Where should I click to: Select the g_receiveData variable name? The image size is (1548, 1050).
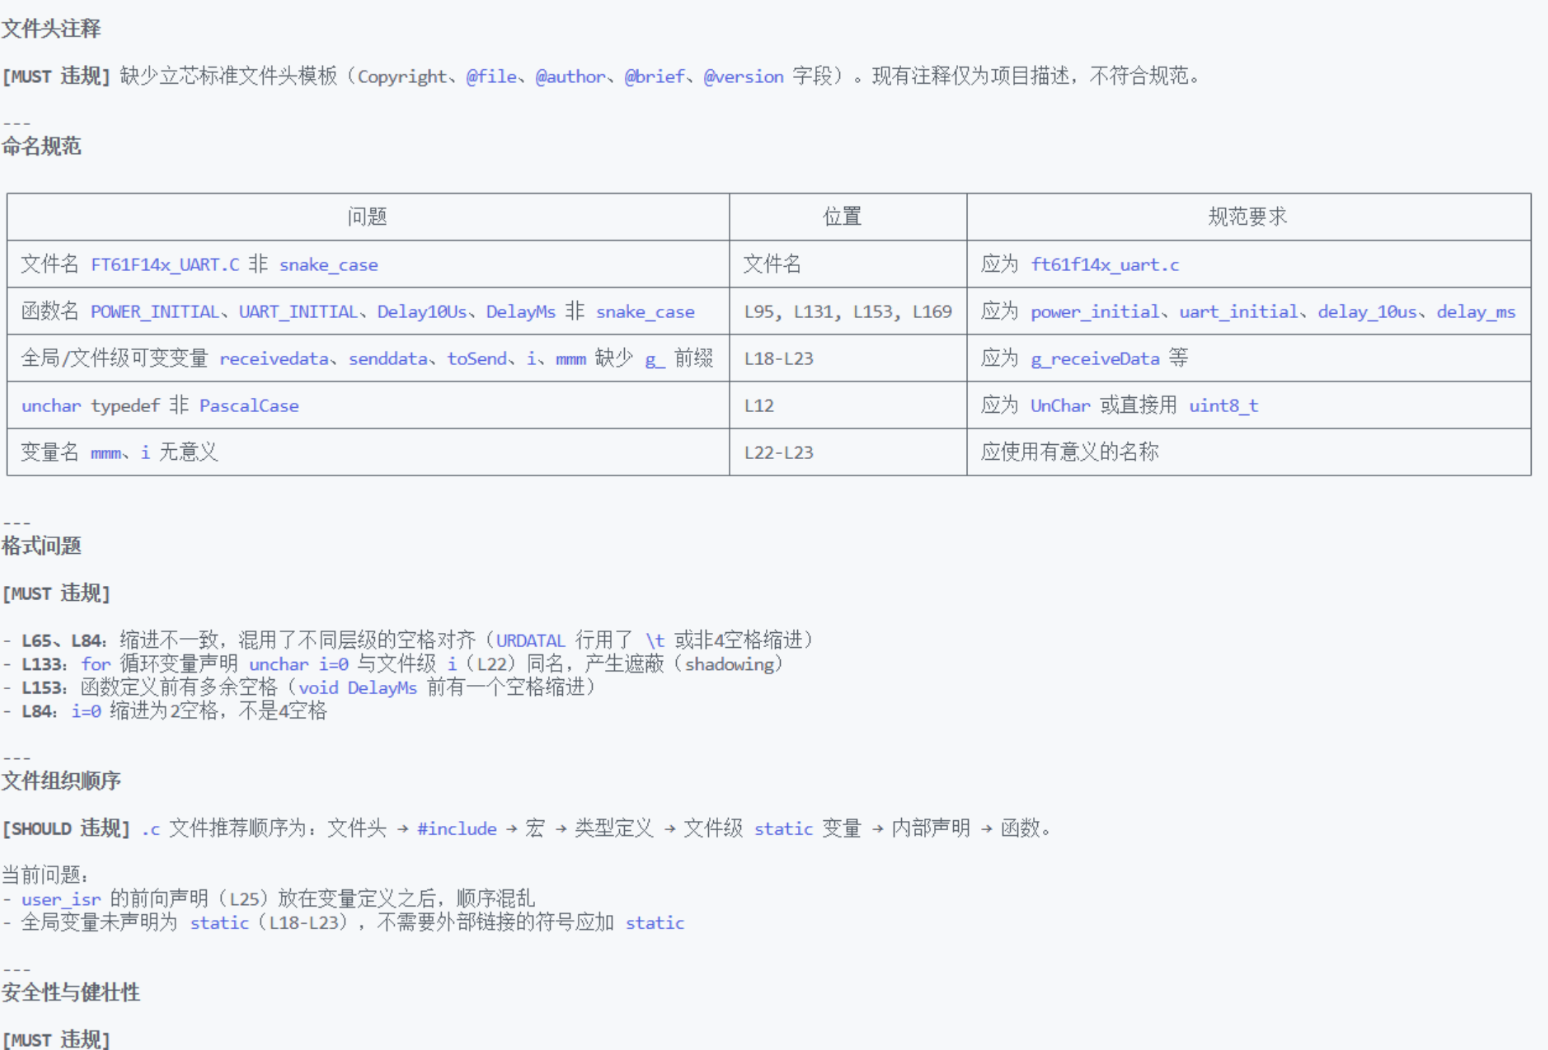[1095, 359]
